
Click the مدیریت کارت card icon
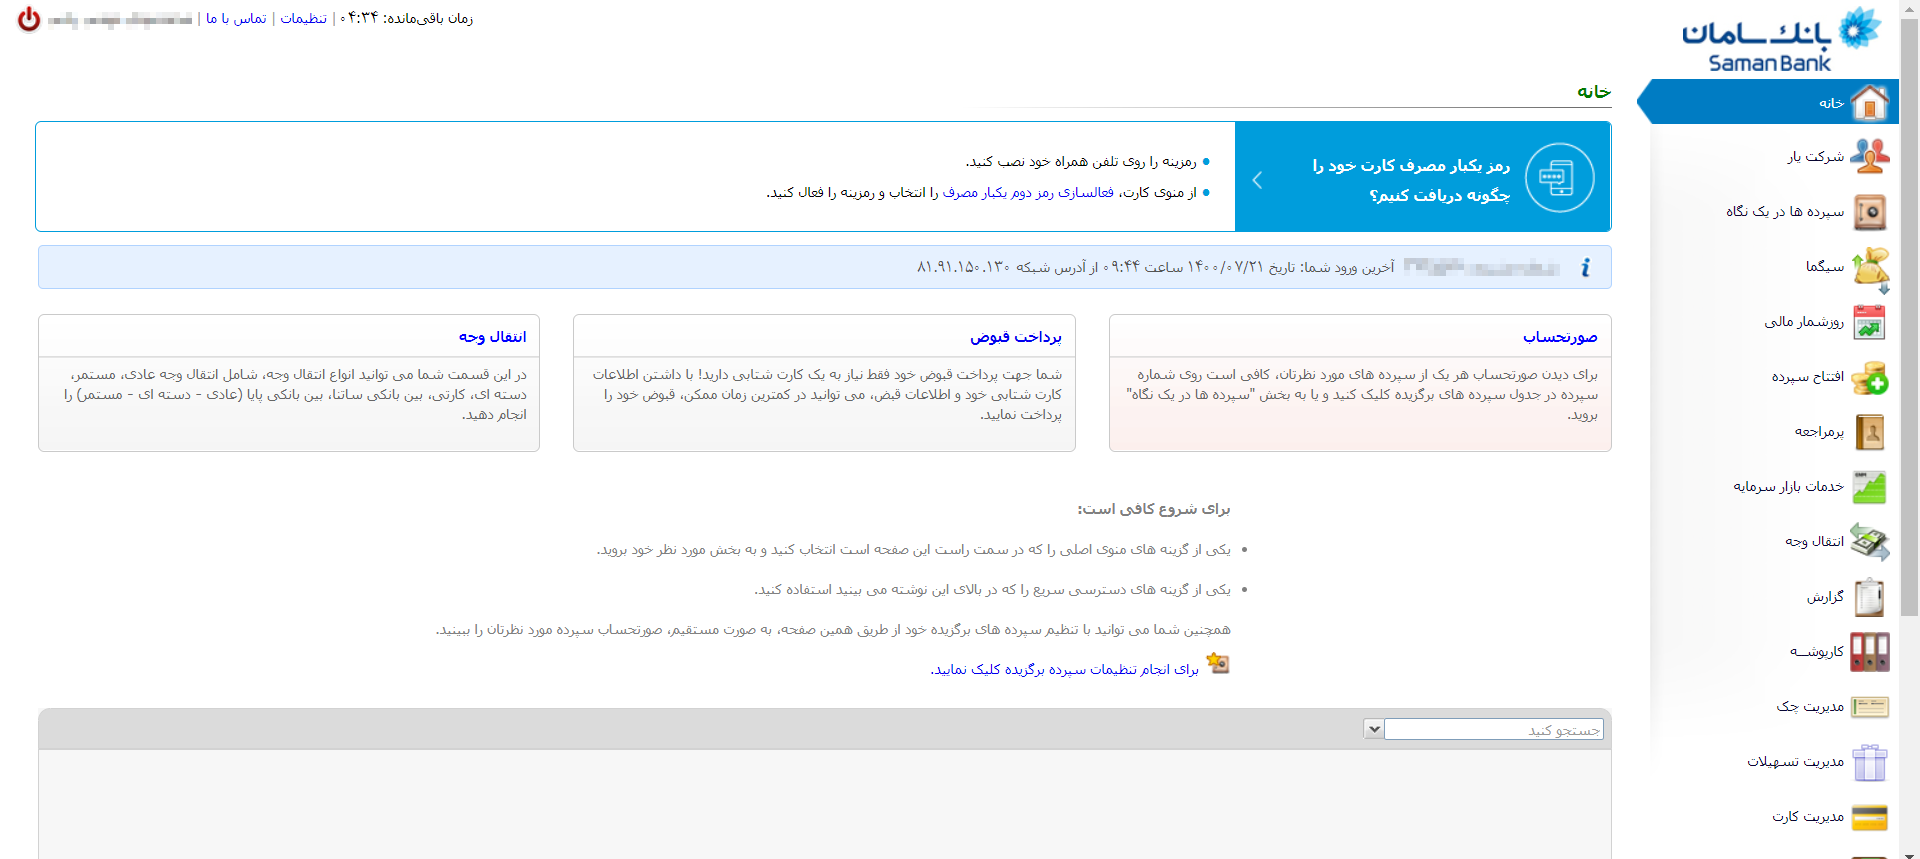point(1869,817)
